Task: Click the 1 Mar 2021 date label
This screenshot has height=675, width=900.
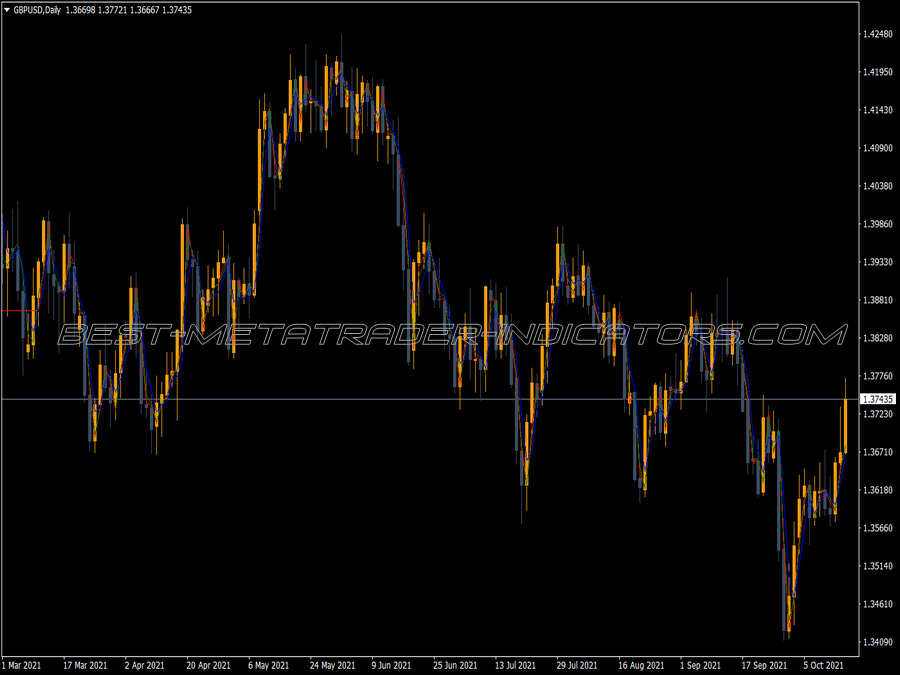Action: click(22, 665)
